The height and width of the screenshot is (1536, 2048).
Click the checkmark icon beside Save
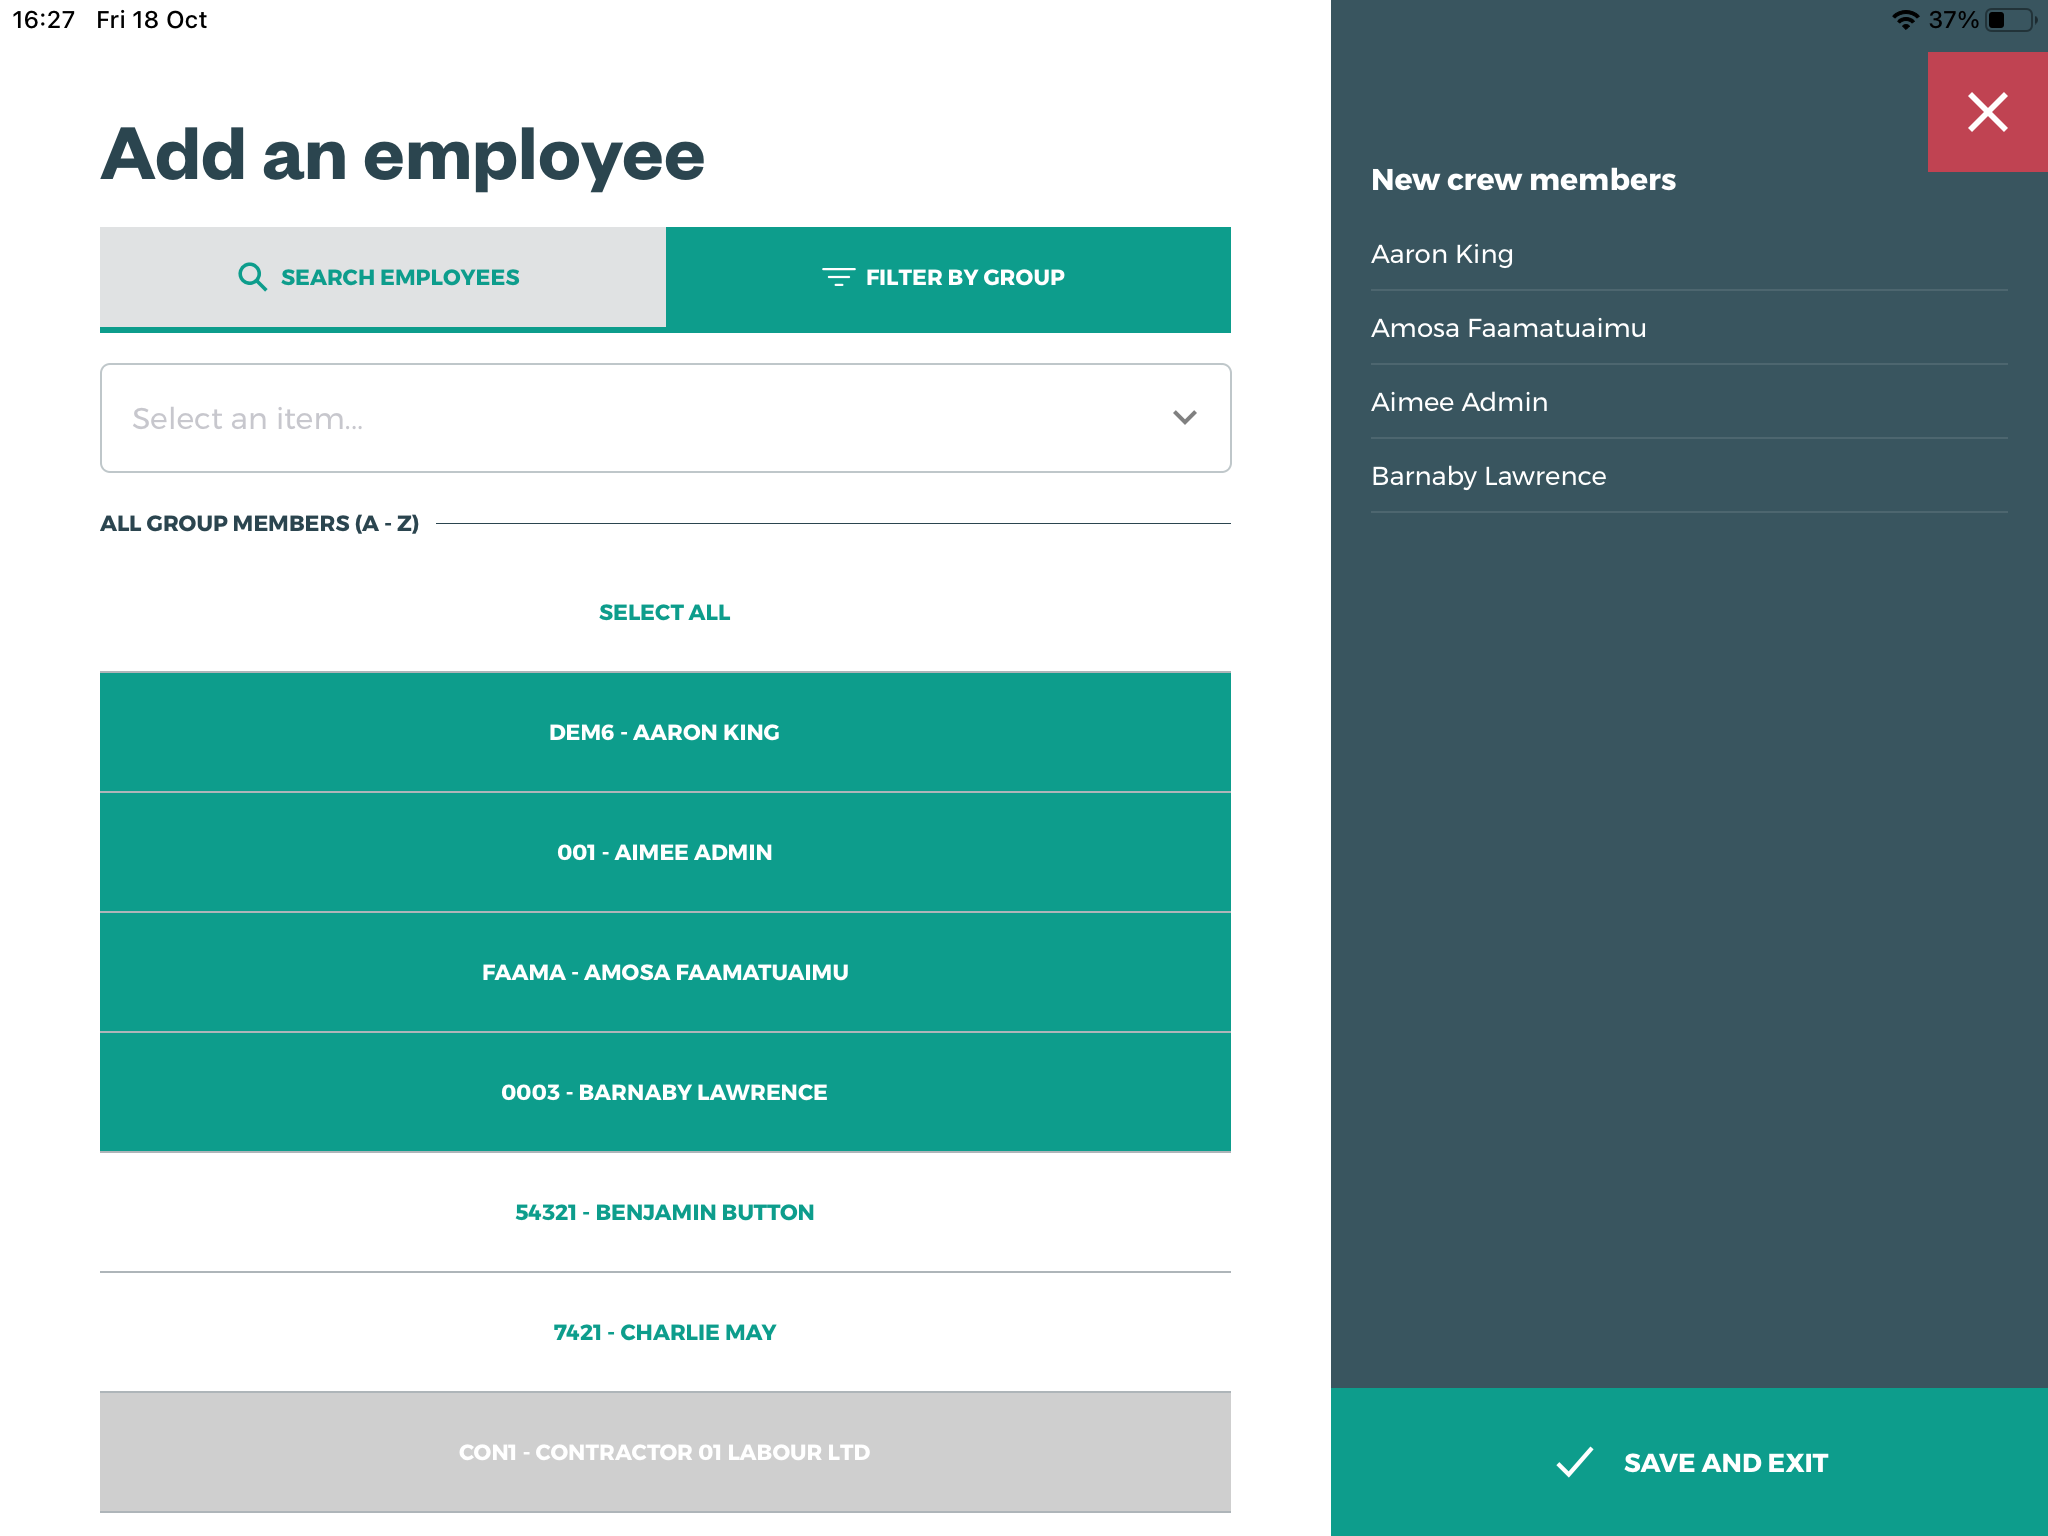coord(1574,1462)
